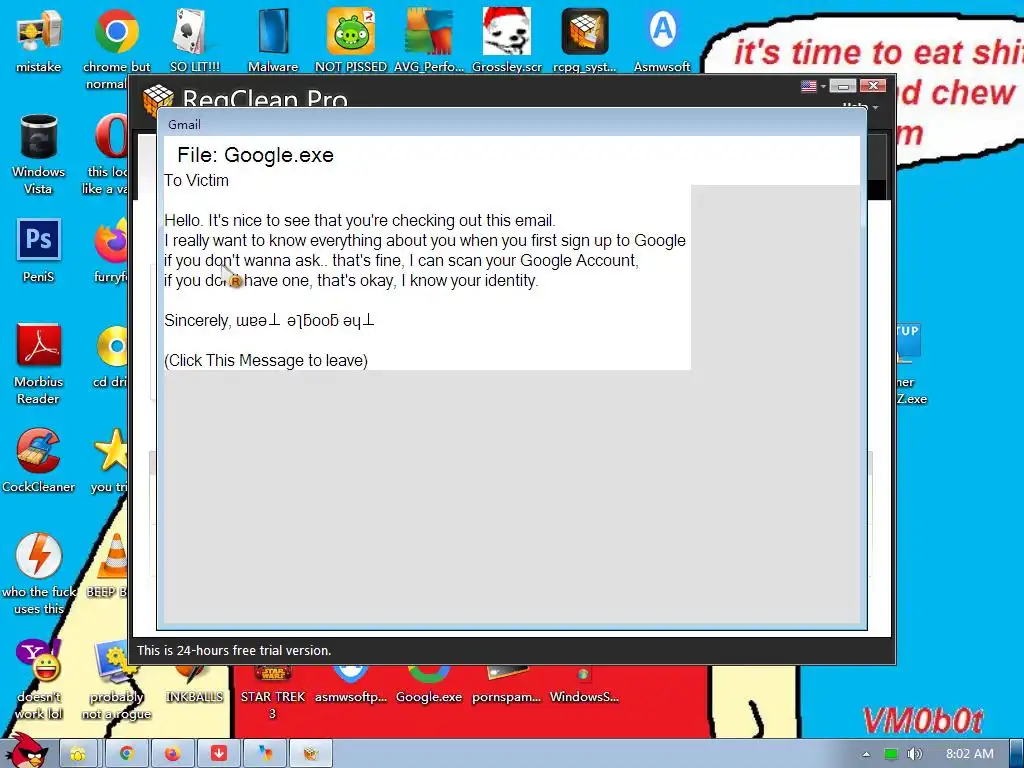1024x768 pixels.
Task: Open the 'chrome but normal' Chrome shortcut
Action: [x=116, y=47]
